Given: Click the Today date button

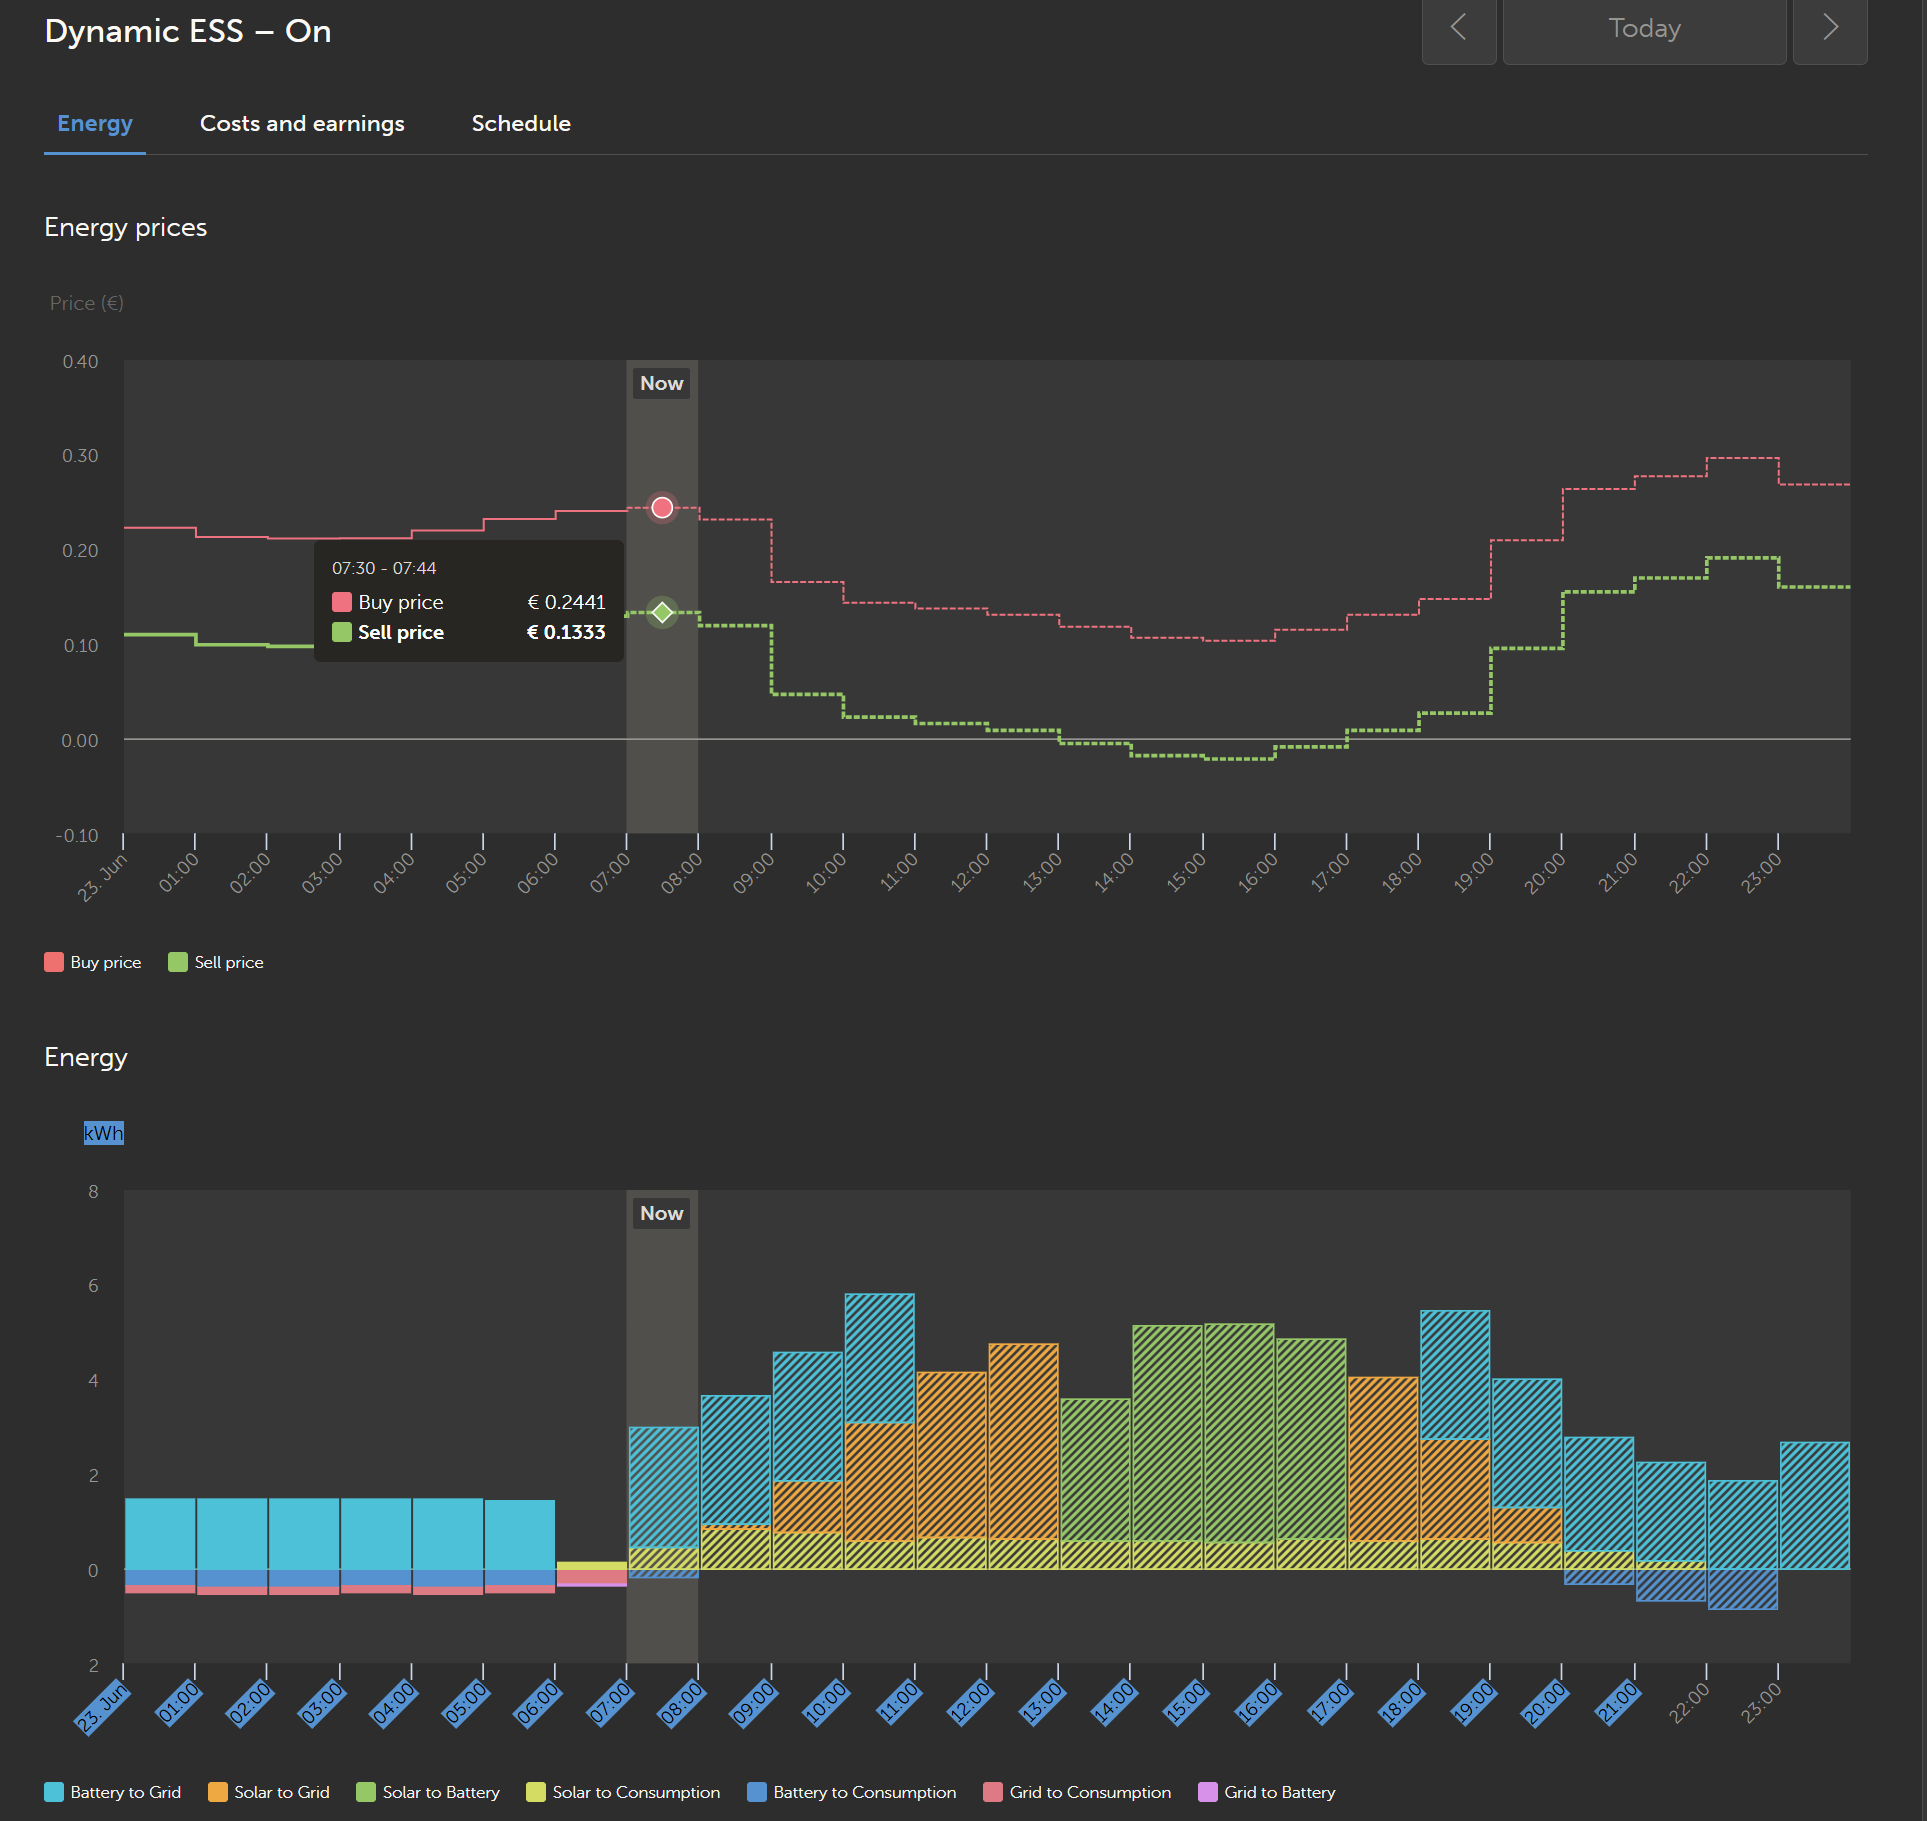Looking at the screenshot, I should click(x=1643, y=30).
